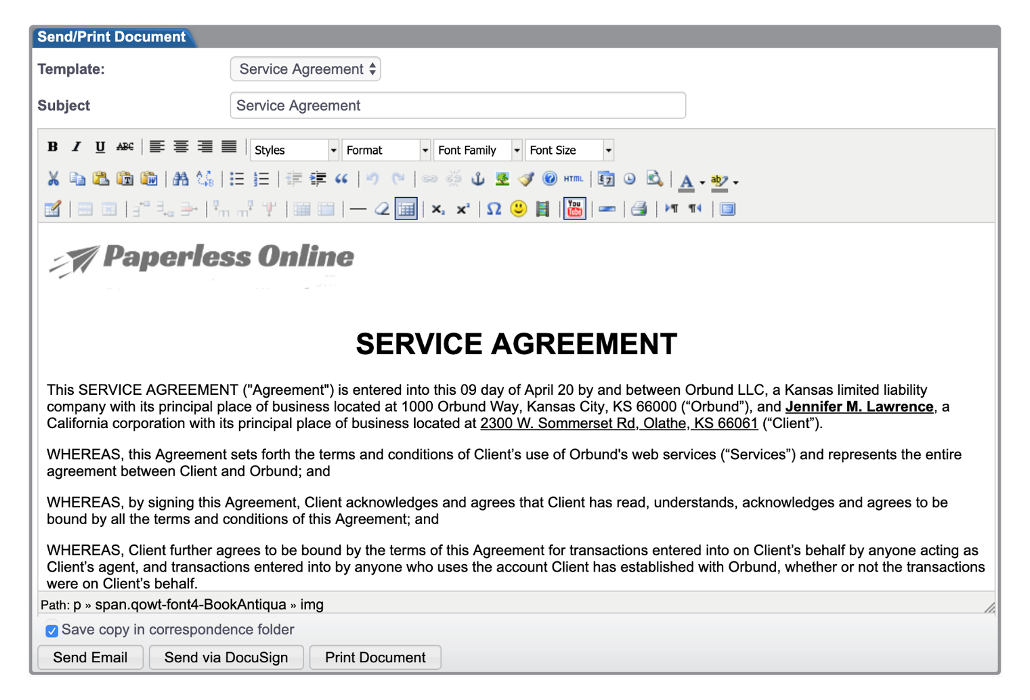Screen dimensions: 1030x700
Task: Remove formatting with eraser icon
Action: coord(382,209)
